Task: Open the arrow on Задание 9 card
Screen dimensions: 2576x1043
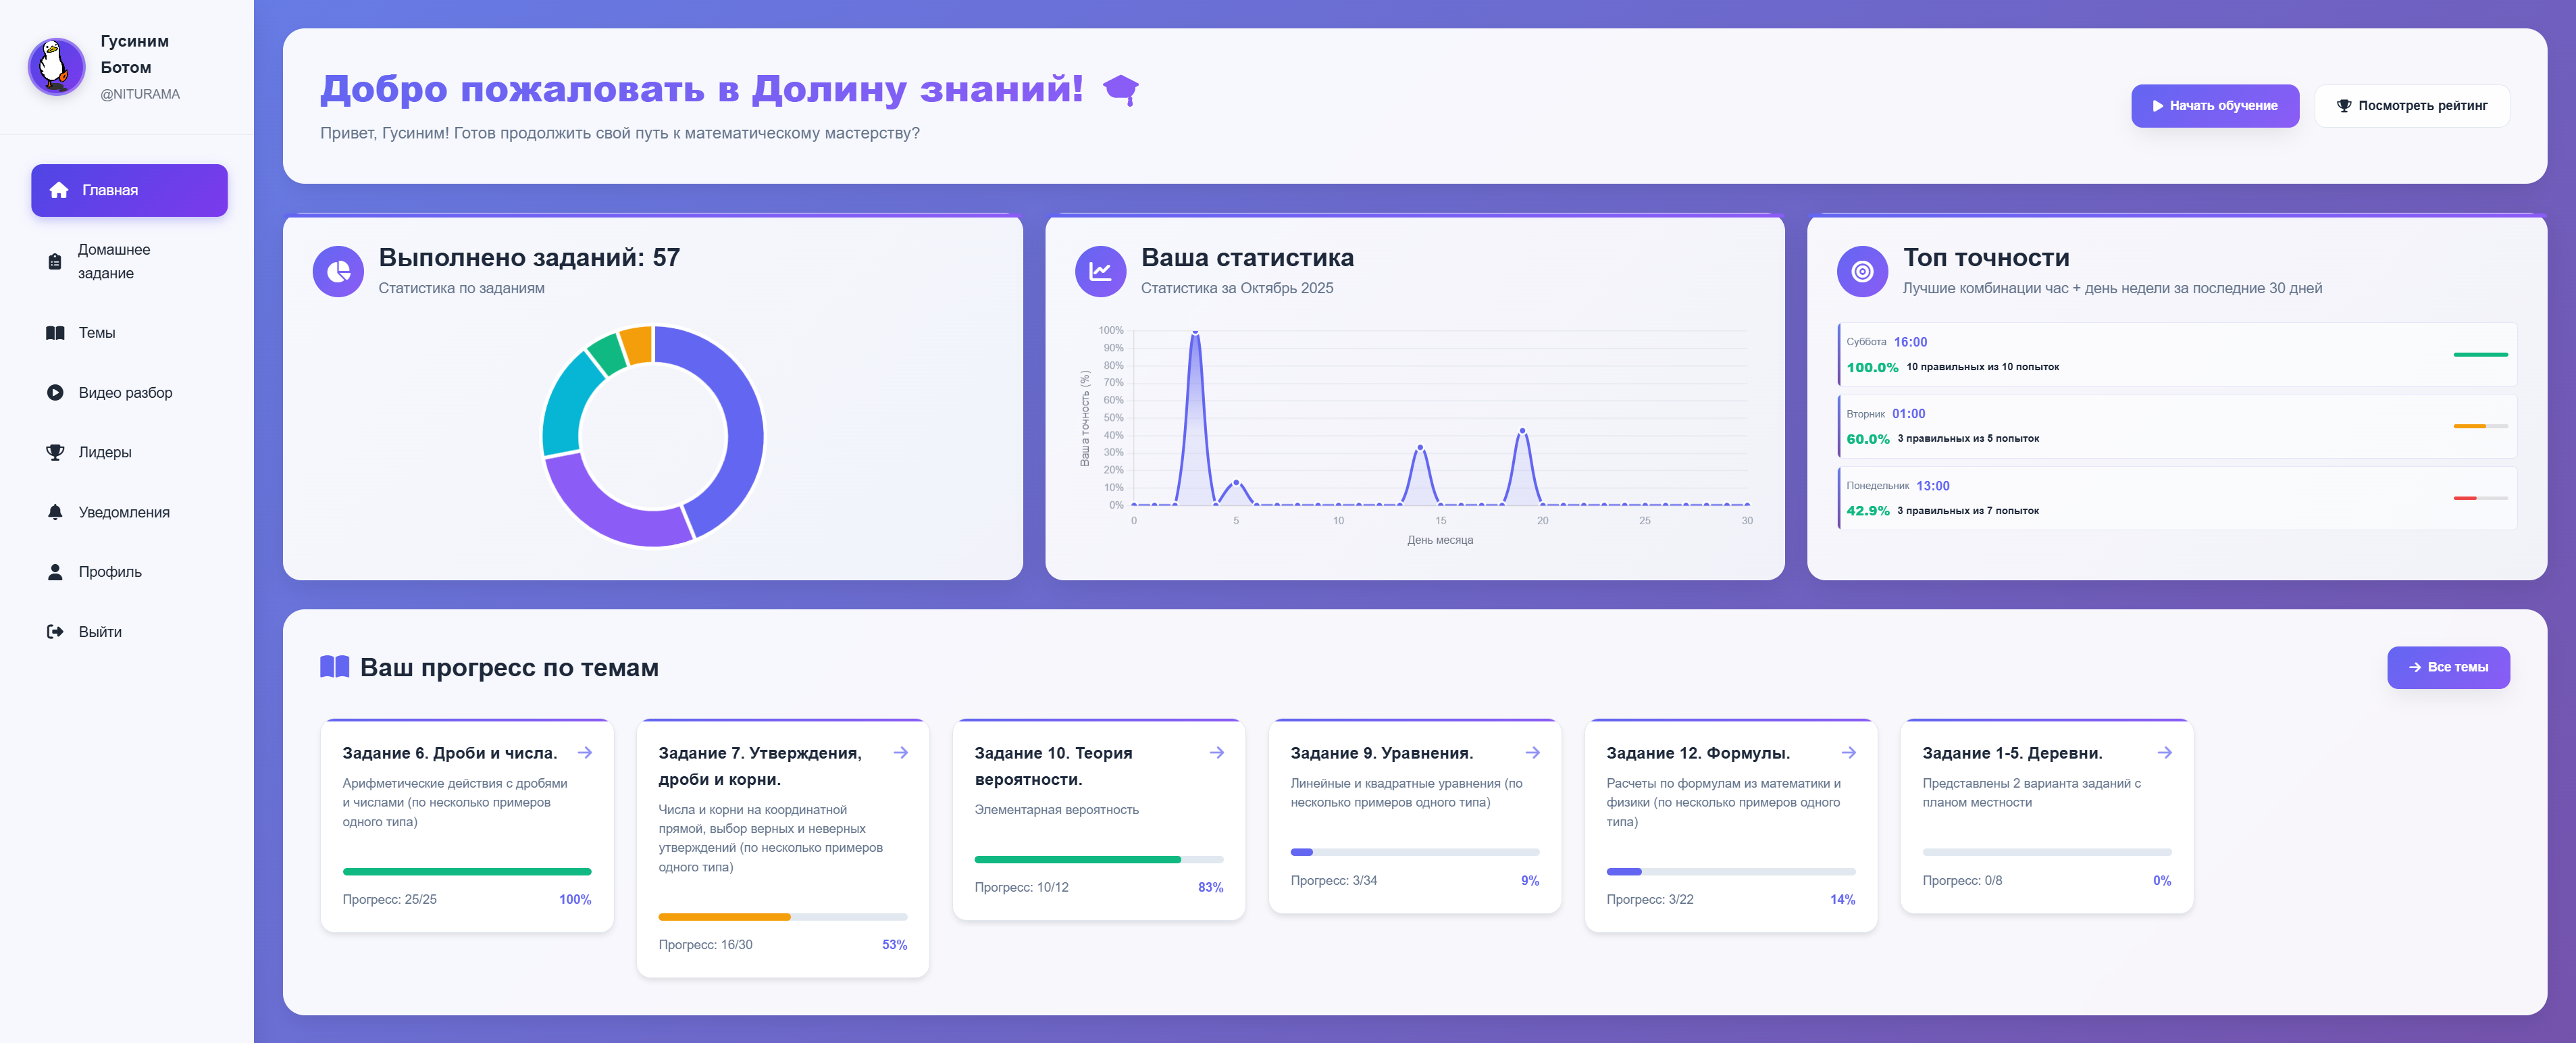Action: 1533,753
